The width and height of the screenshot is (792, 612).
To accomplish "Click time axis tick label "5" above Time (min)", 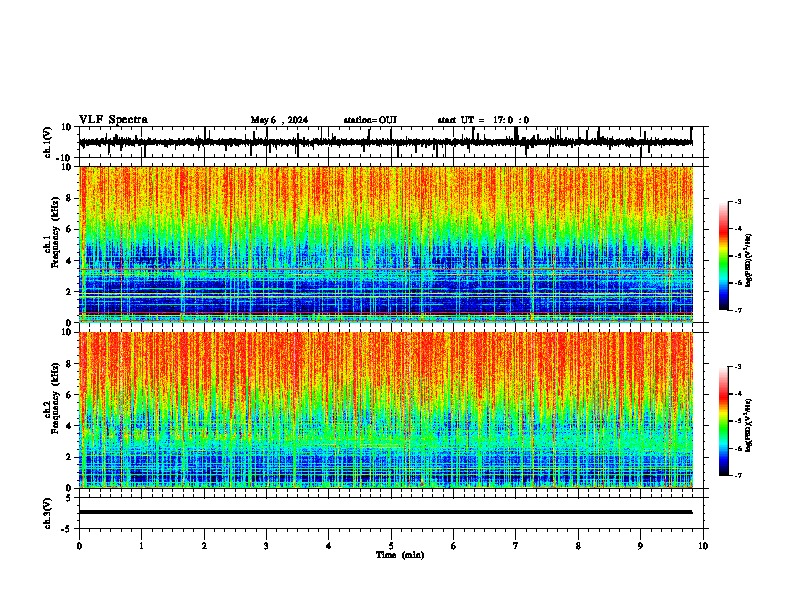I will click(391, 546).
